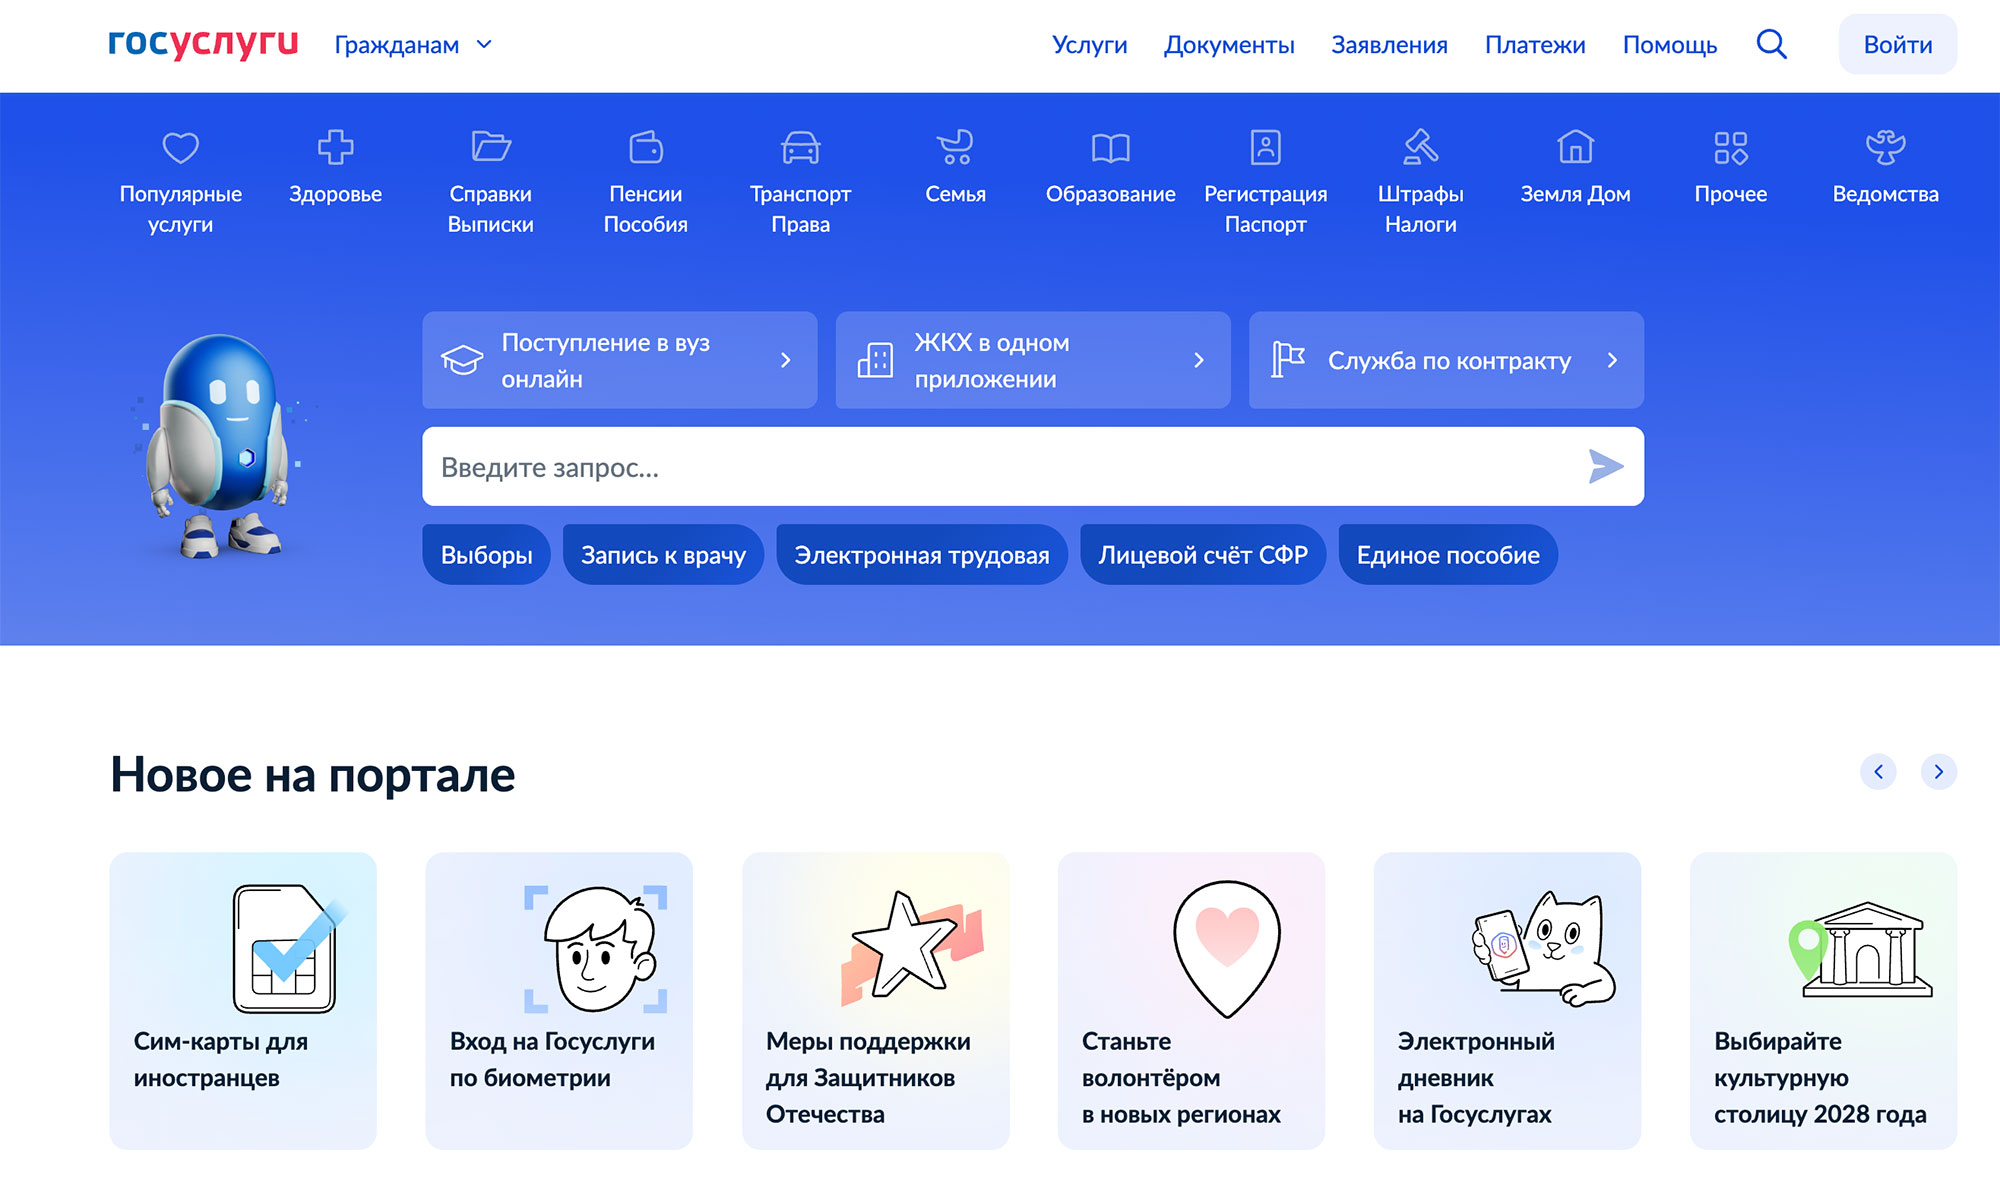Open the Земля Дом house icon
Viewport: 2000px width, 1191px height.
pos(1576,148)
